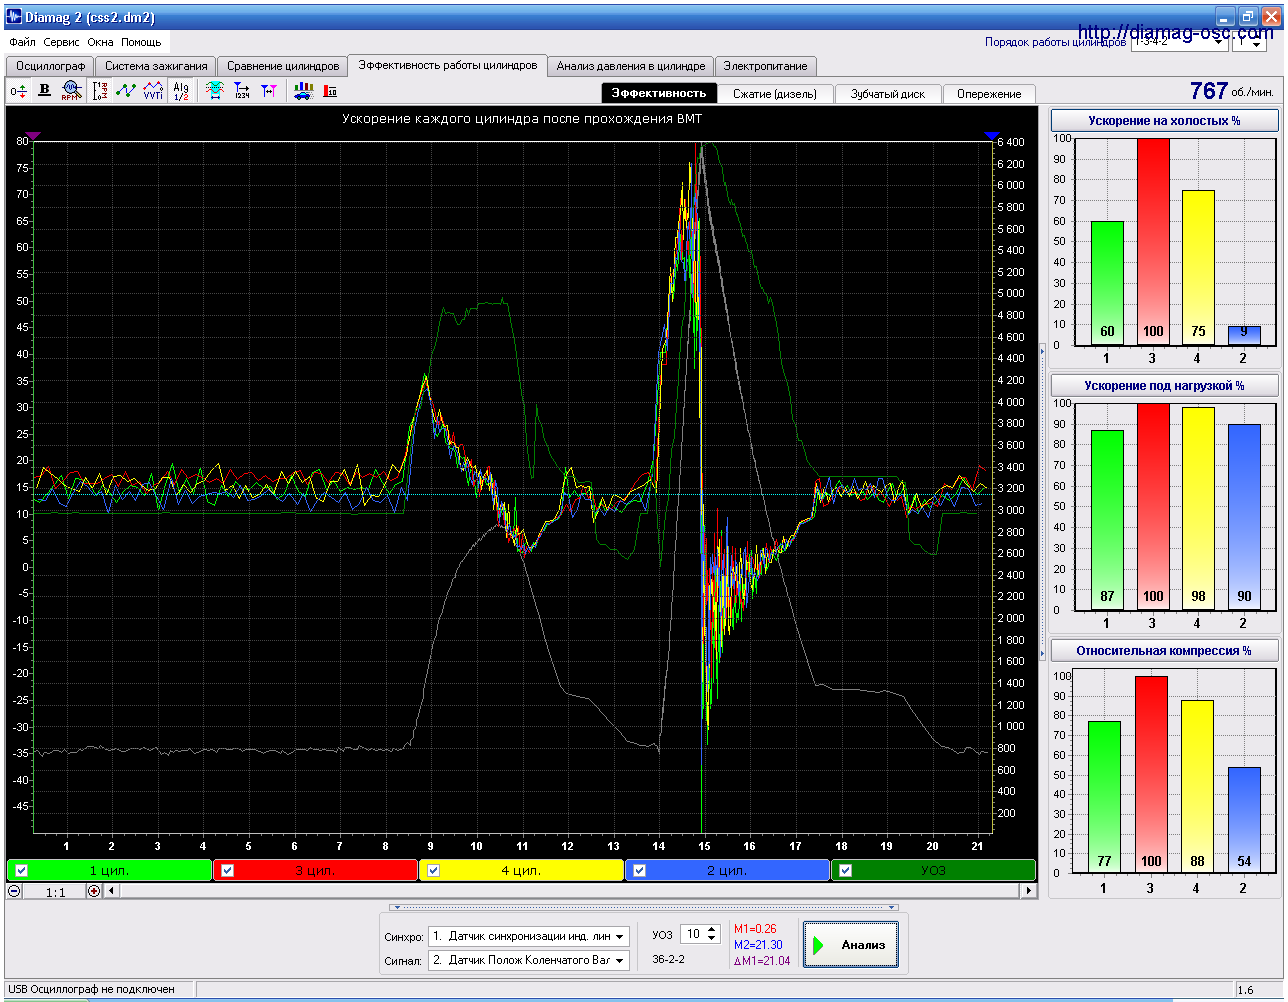The width and height of the screenshot is (1288, 1002).
Task: Select the Зубчатый диск sub-tab
Action: point(888,93)
